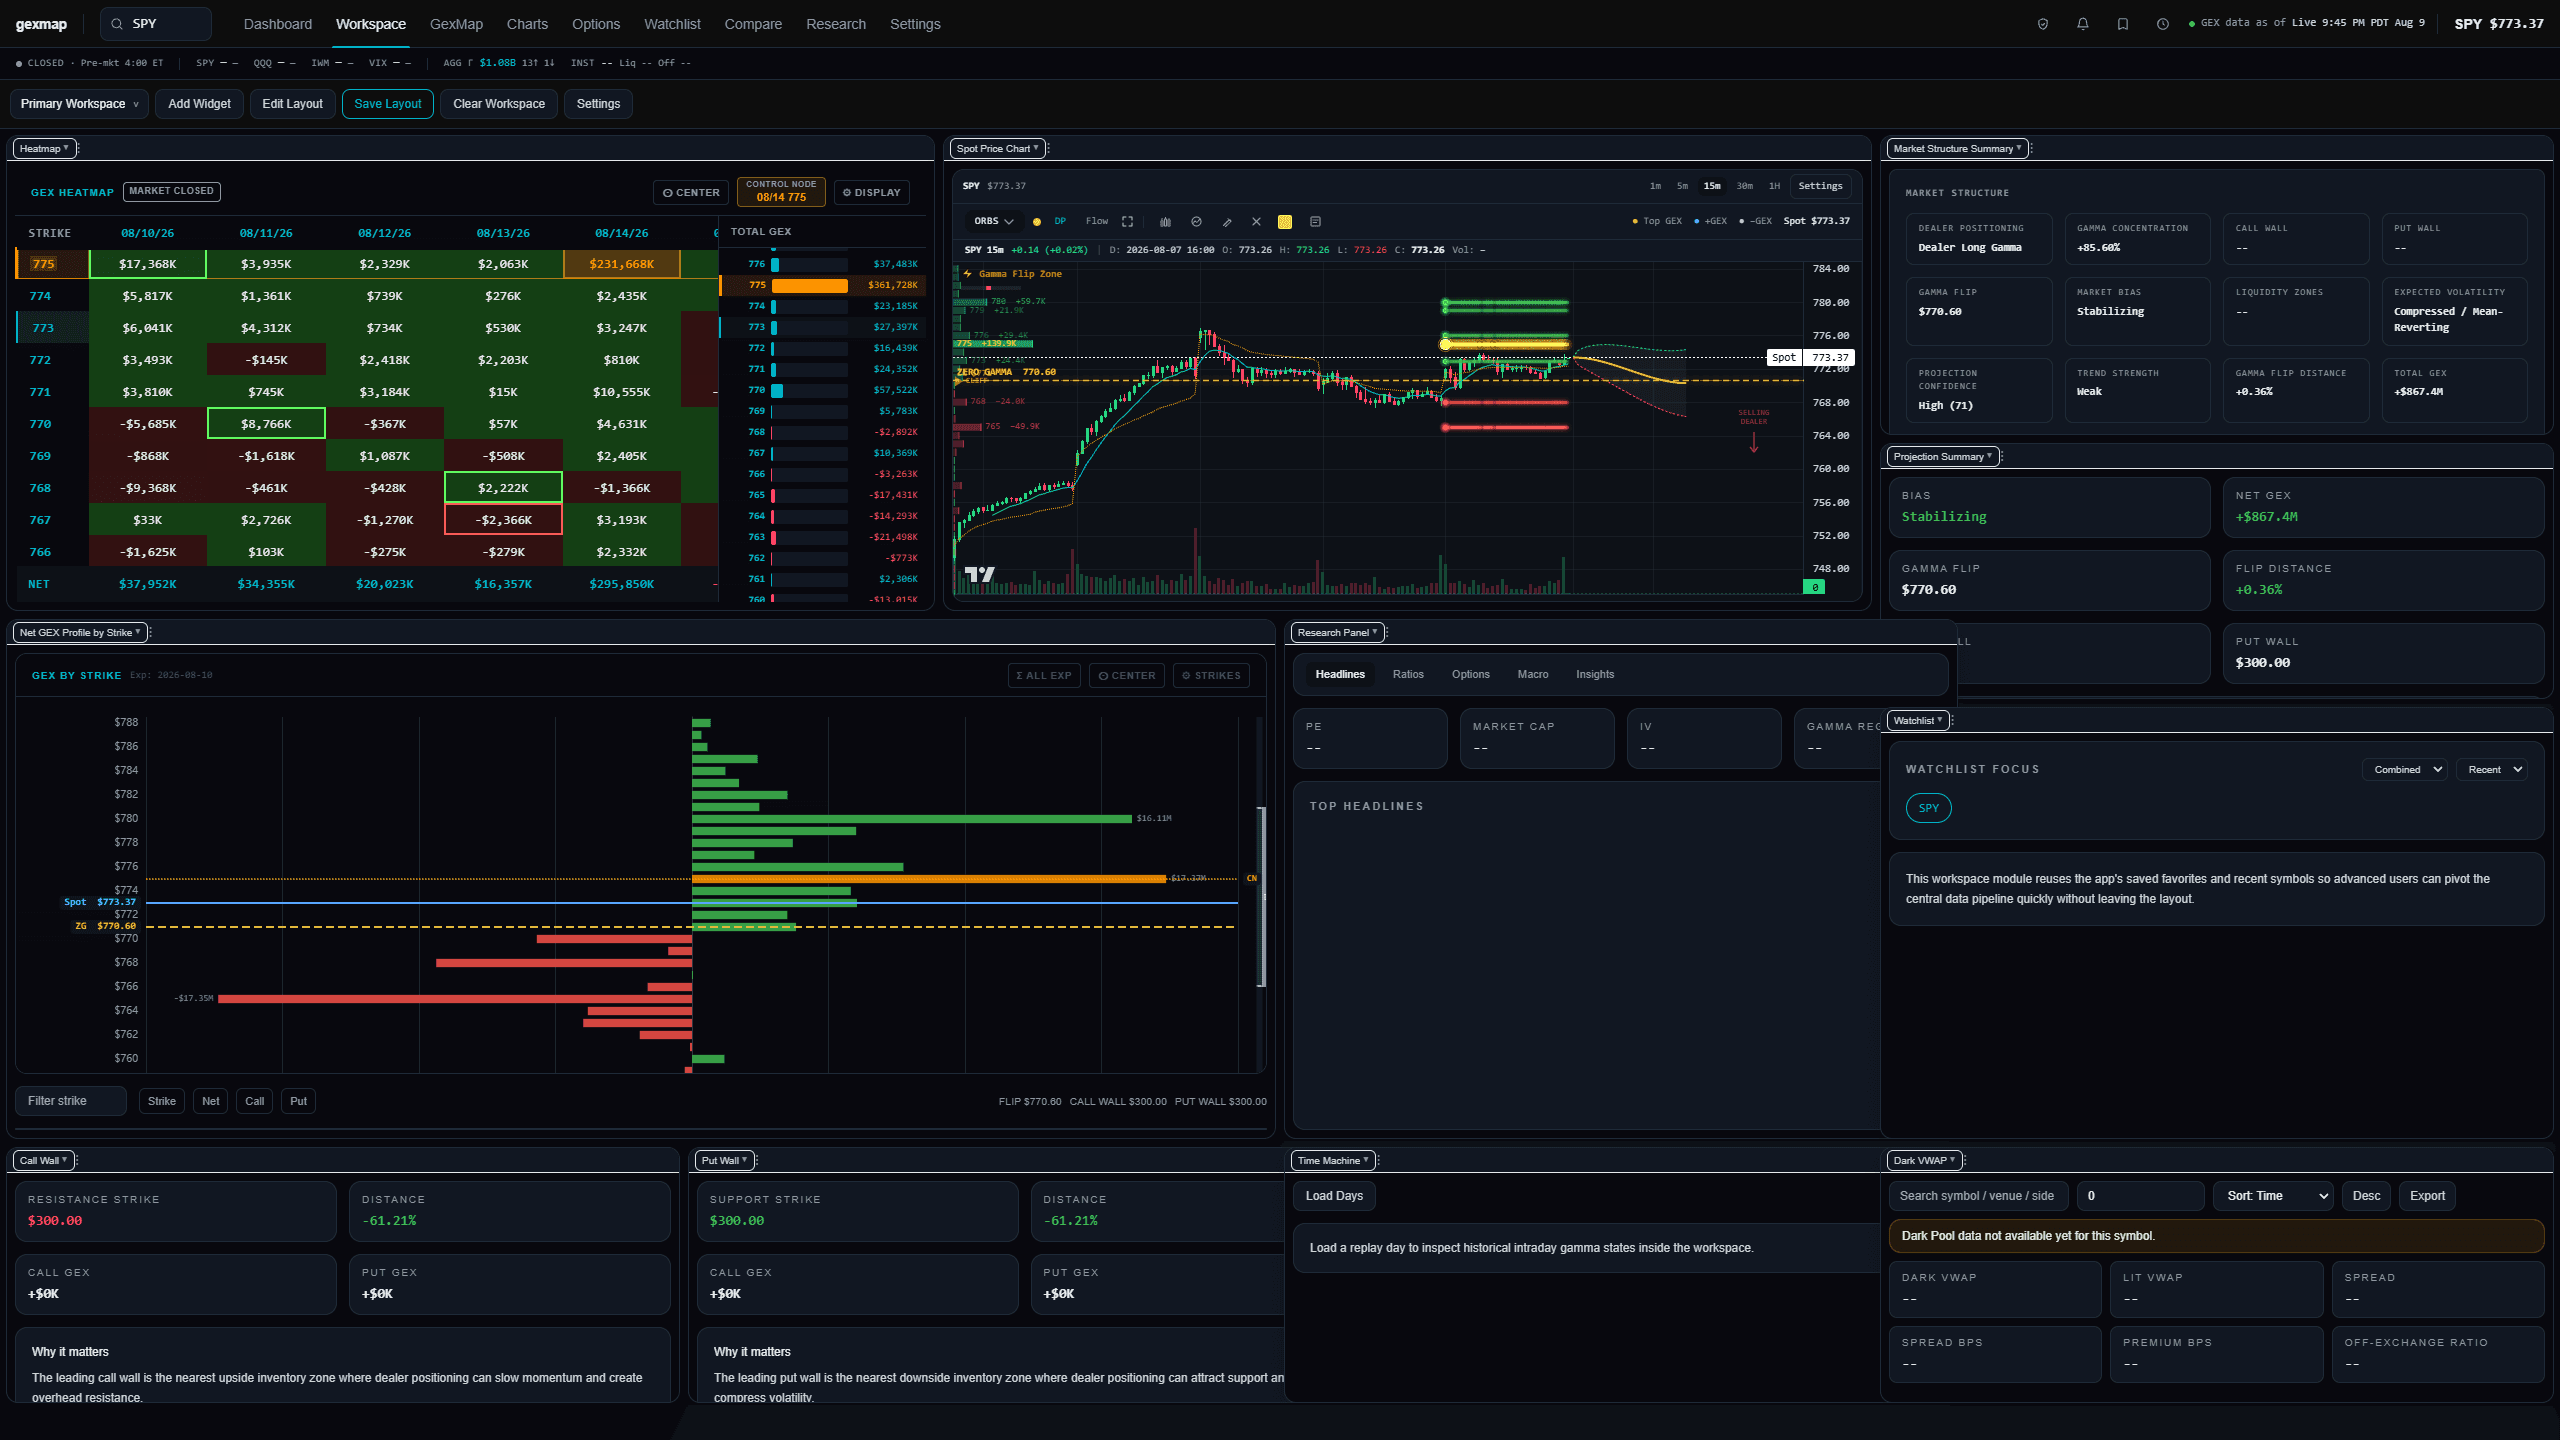Click the handle beside Net GEX Profile title
The width and height of the screenshot is (2560, 1440).
[150, 633]
